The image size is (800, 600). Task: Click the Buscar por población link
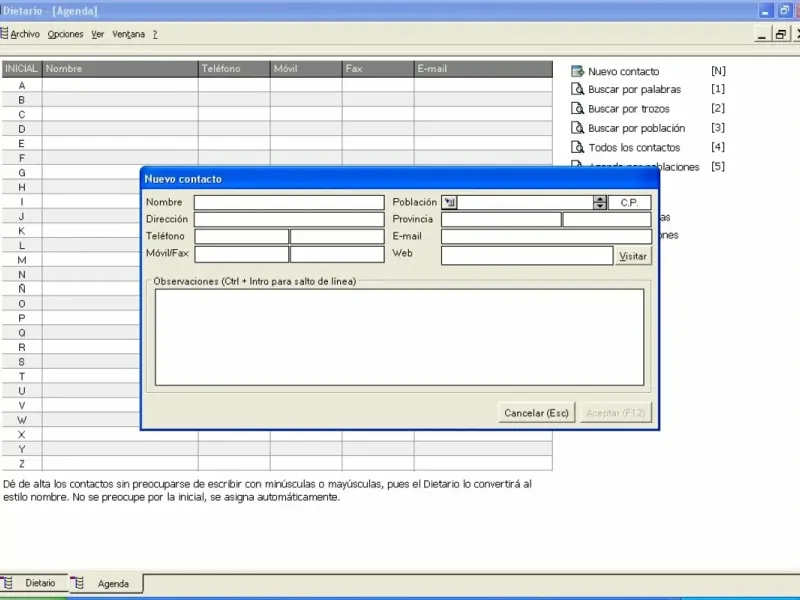(636, 128)
